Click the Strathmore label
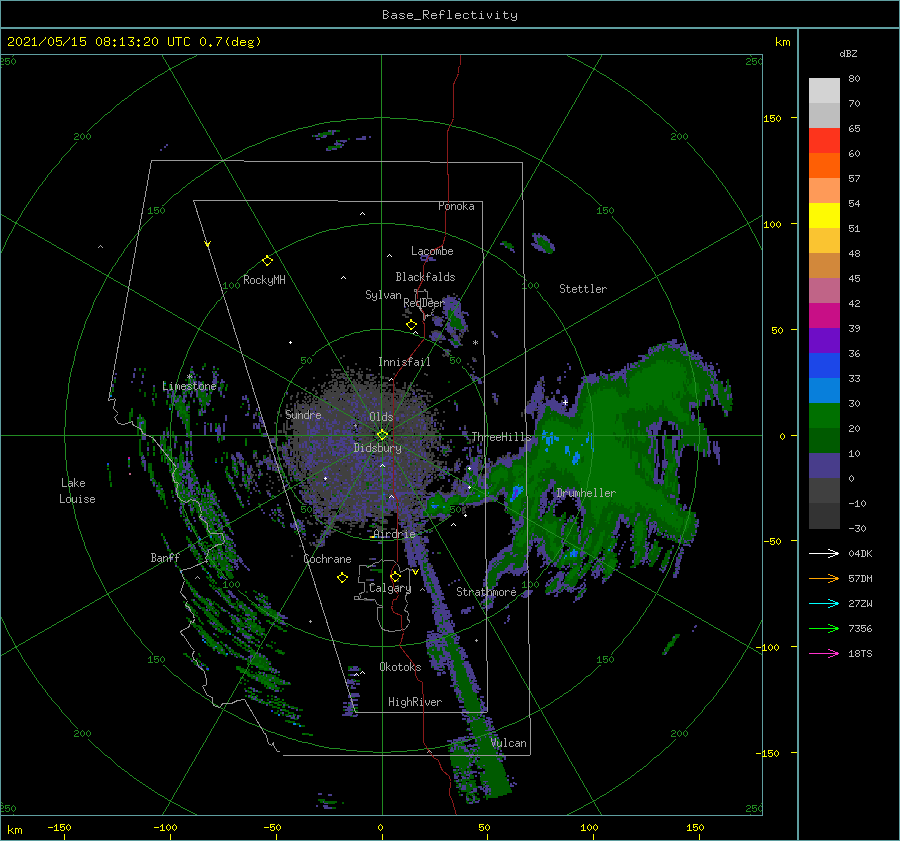This screenshot has width=900, height=841. (486, 592)
